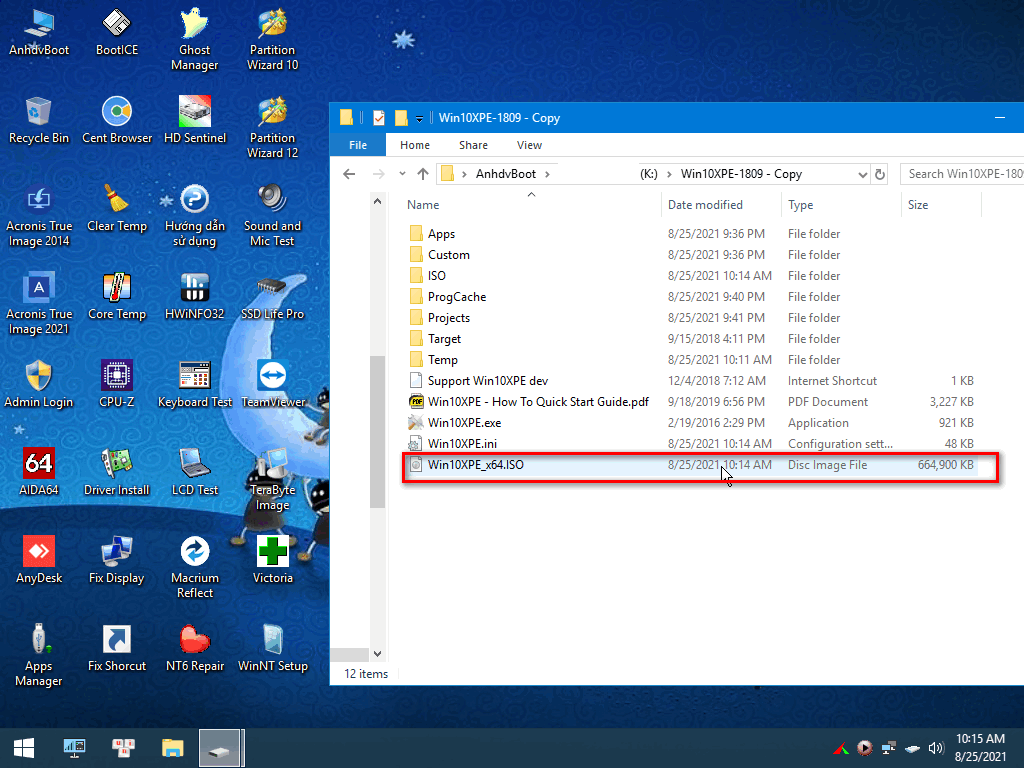Image resolution: width=1024 pixels, height=768 pixels.
Task: Open BootICE desktop shortcut
Action: tap(117, 33)
